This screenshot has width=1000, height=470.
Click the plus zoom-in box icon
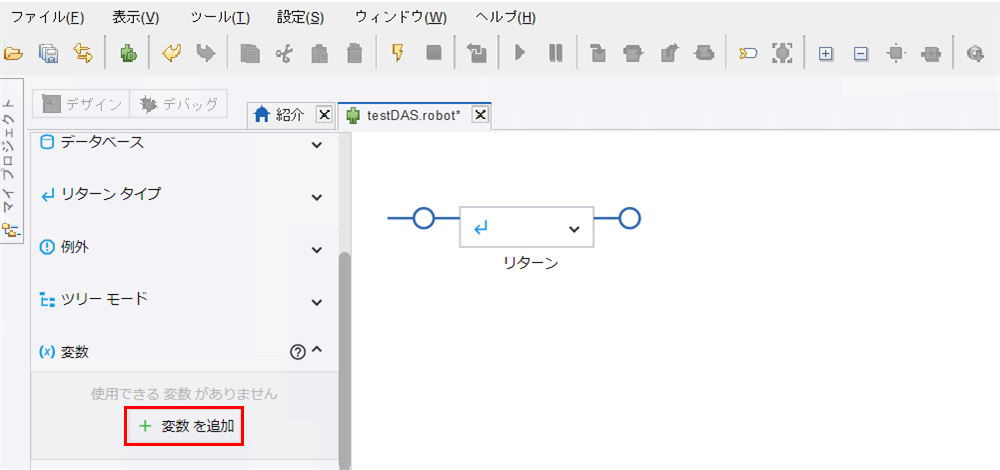point(826,54)
